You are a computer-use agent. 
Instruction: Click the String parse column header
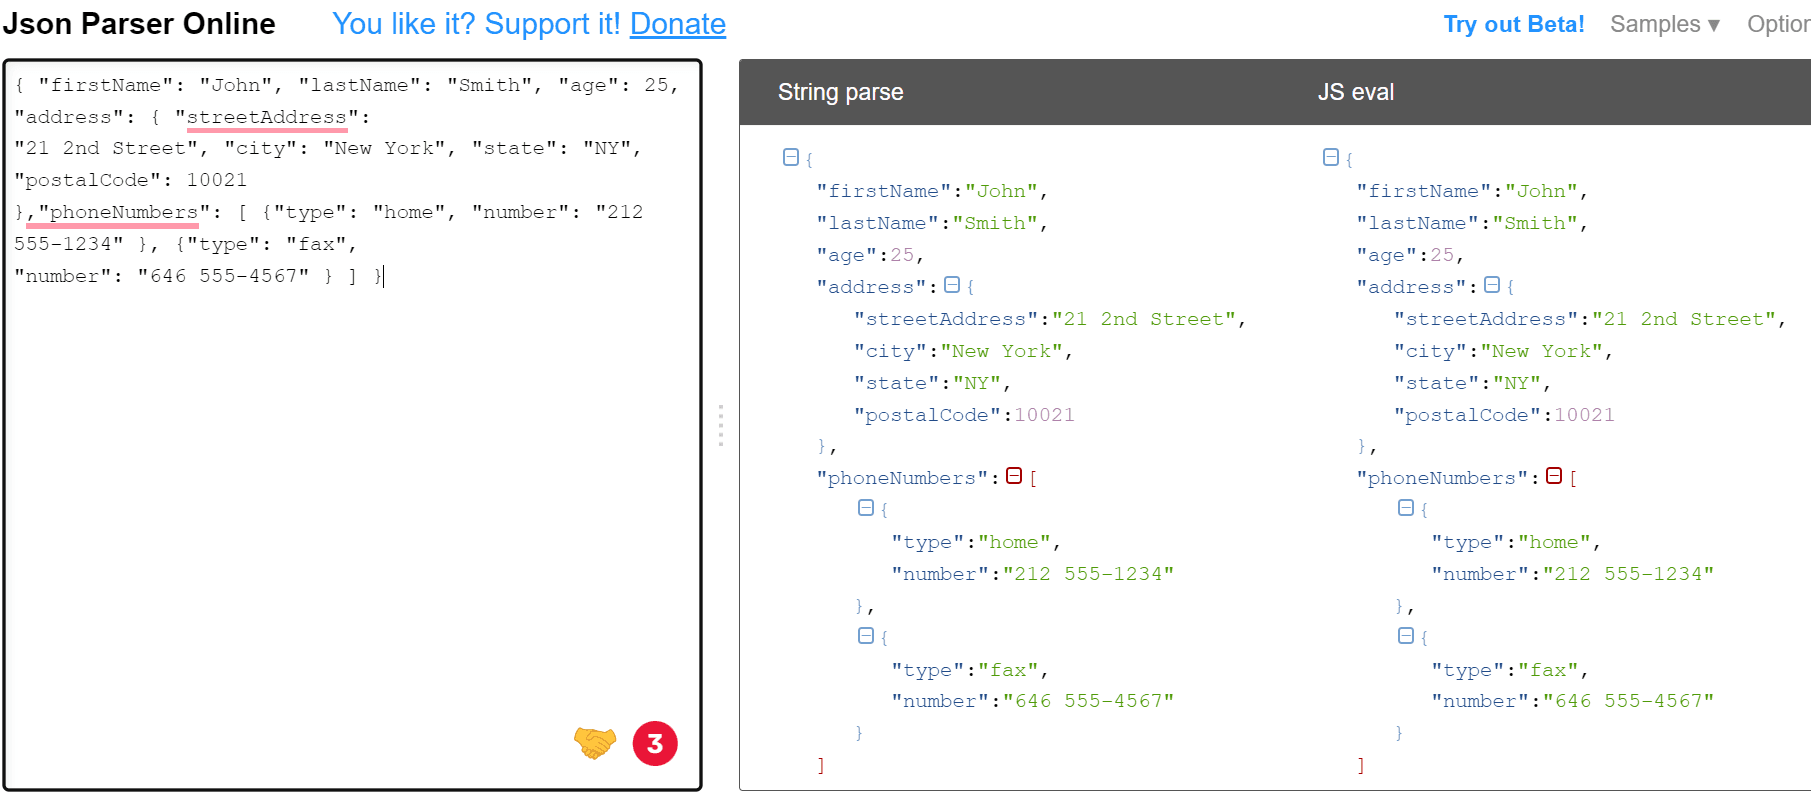pos(841,92)
